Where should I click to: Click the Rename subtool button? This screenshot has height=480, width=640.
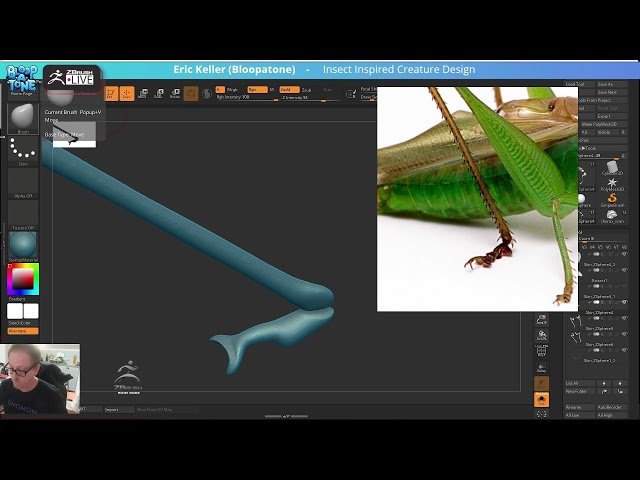point(580,407)
